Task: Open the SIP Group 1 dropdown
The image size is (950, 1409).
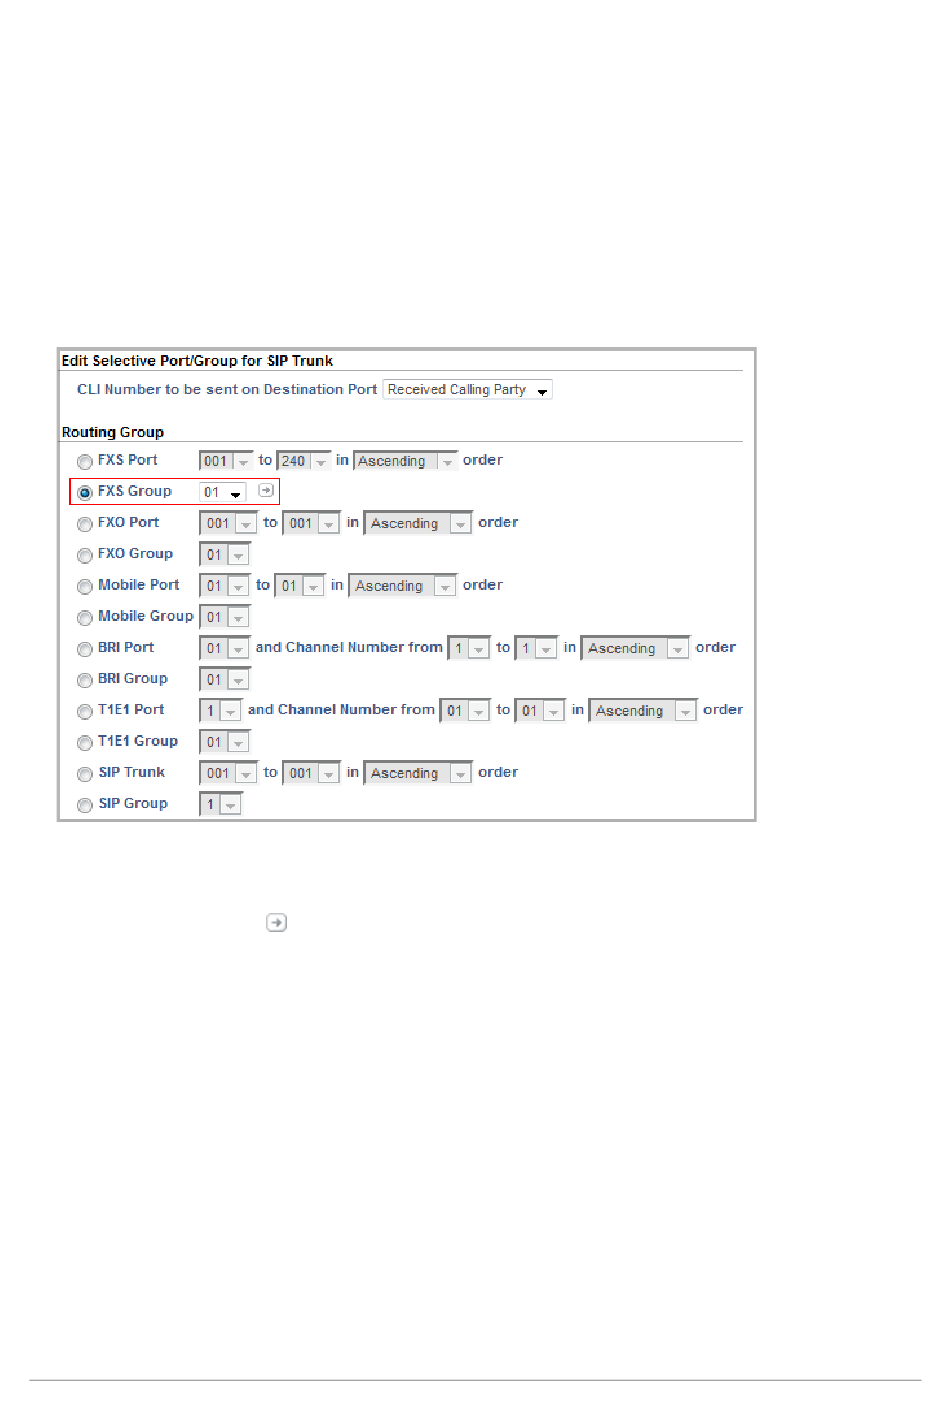Action: [221, 804]
